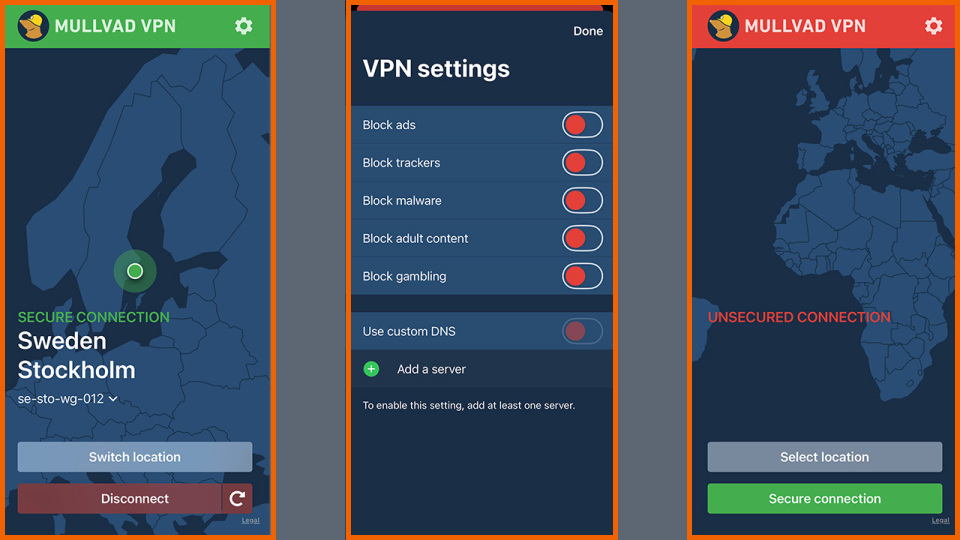Click the Mullvad mole logo in green header
This screenshot has height=540, width=960.
click(32, 26)
